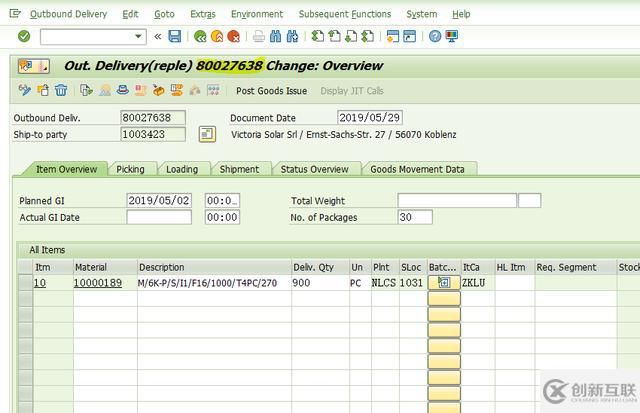This screenshot has height=413, width=640.
Task: Open the Help question mark icon
Action: point(435,37)
